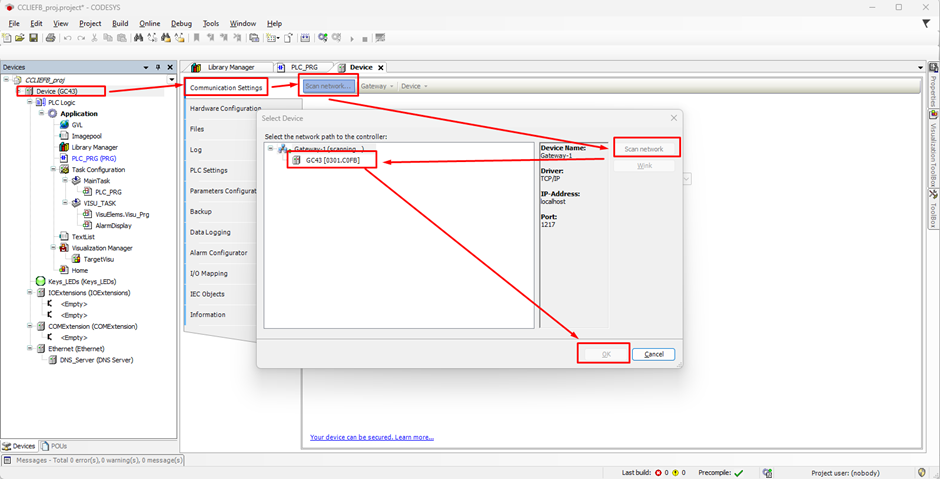Collapse the Task Configuration node
This screenshot has height=479, width=940.
point(54,170)
